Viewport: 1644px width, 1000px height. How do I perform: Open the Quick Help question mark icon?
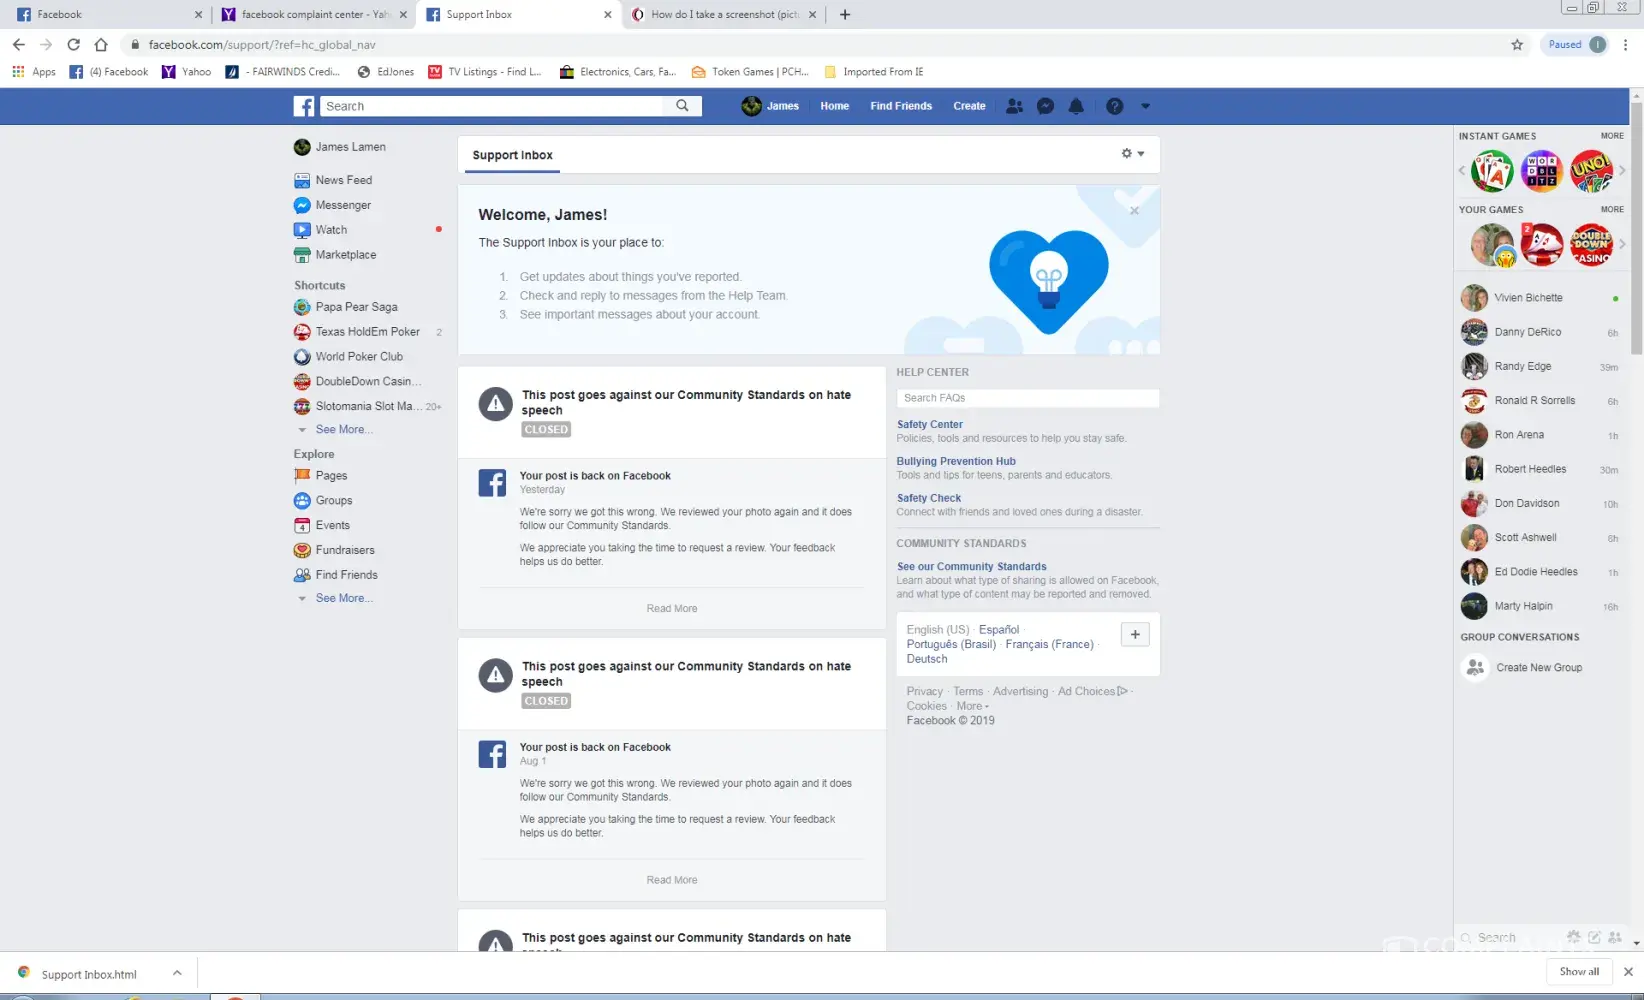tap(1114, 106)
